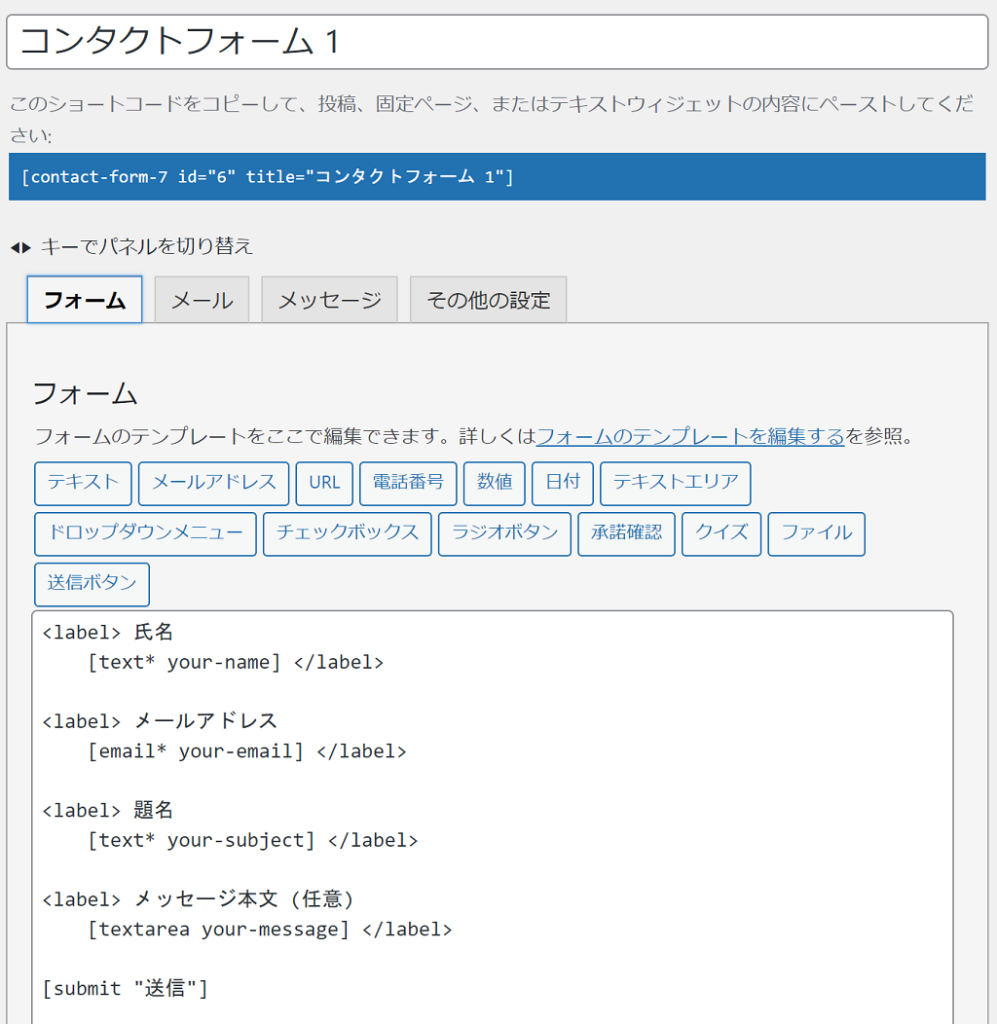This screenshot has width=997, height=1024.
Task: Insert a 日付 field tag
Action: coord(562,483)
